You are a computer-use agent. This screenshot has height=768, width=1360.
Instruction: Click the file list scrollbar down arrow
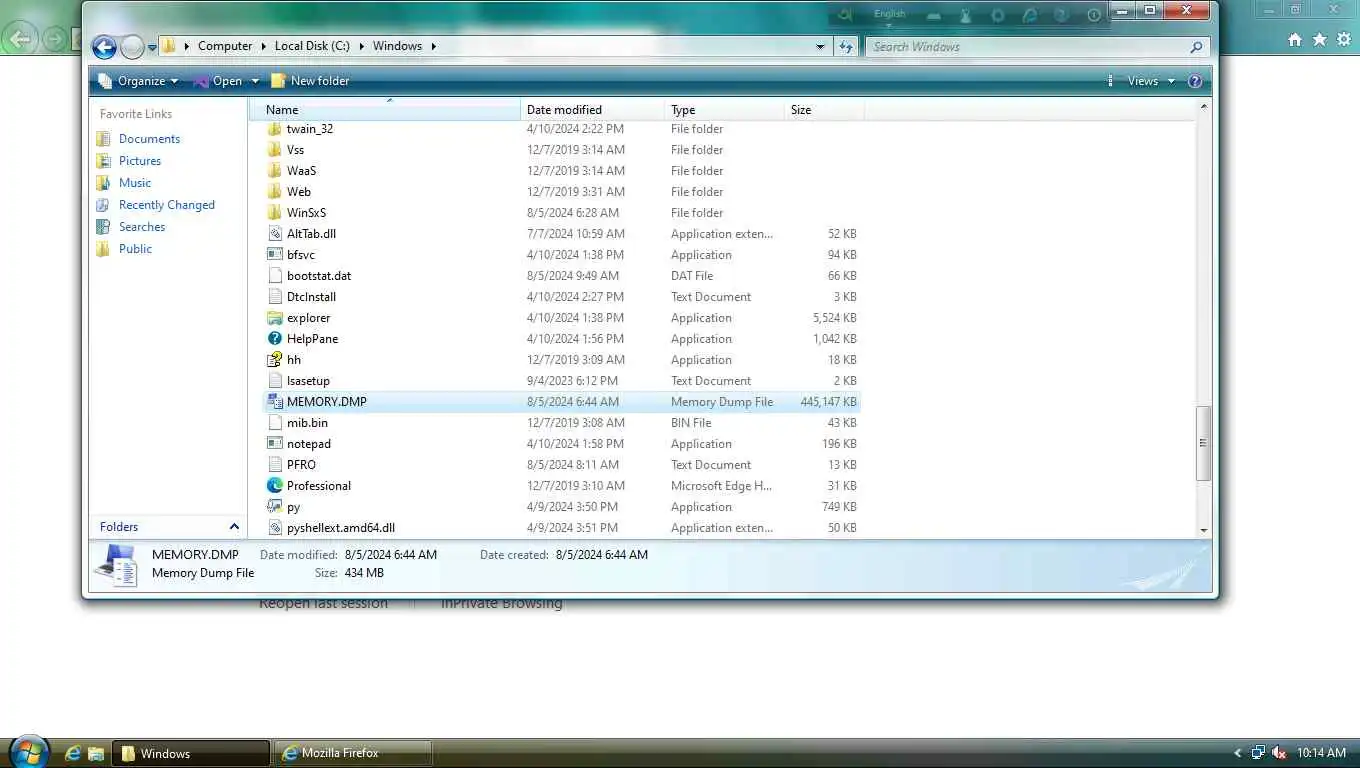coord(1204,530)
